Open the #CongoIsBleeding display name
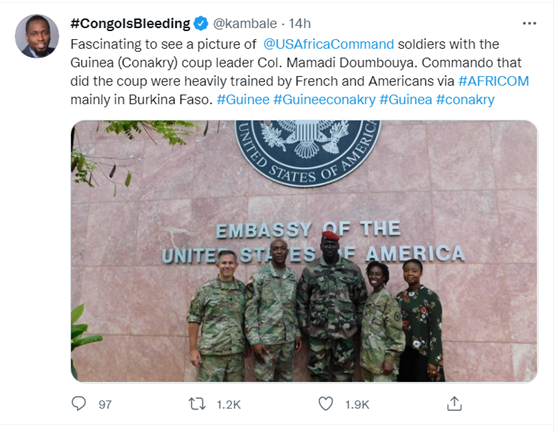The image size is (554, 433). coord(130,24)
